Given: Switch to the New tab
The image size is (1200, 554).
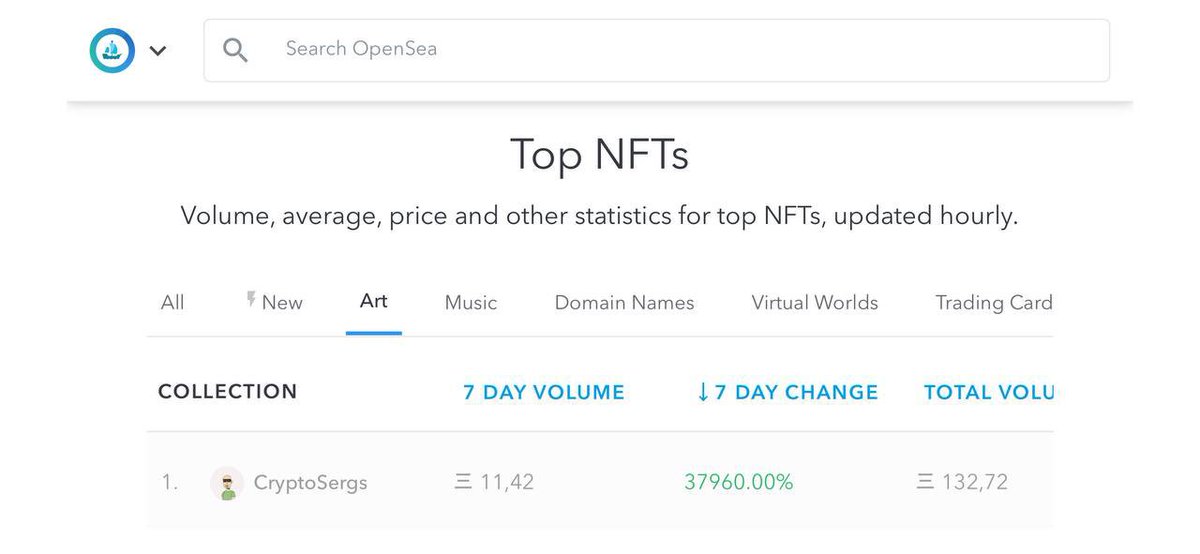Looking at the screenshot, I should (275, 302).
